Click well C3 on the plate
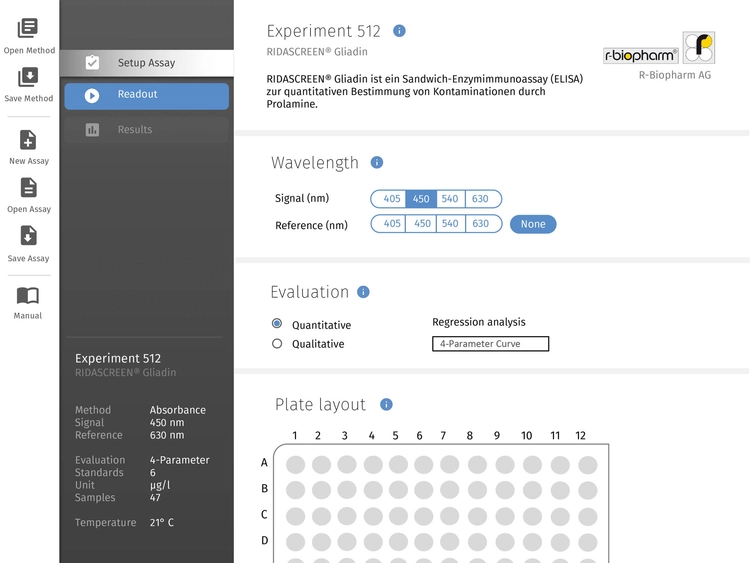750x563 pixels. [x=347, y=517]
